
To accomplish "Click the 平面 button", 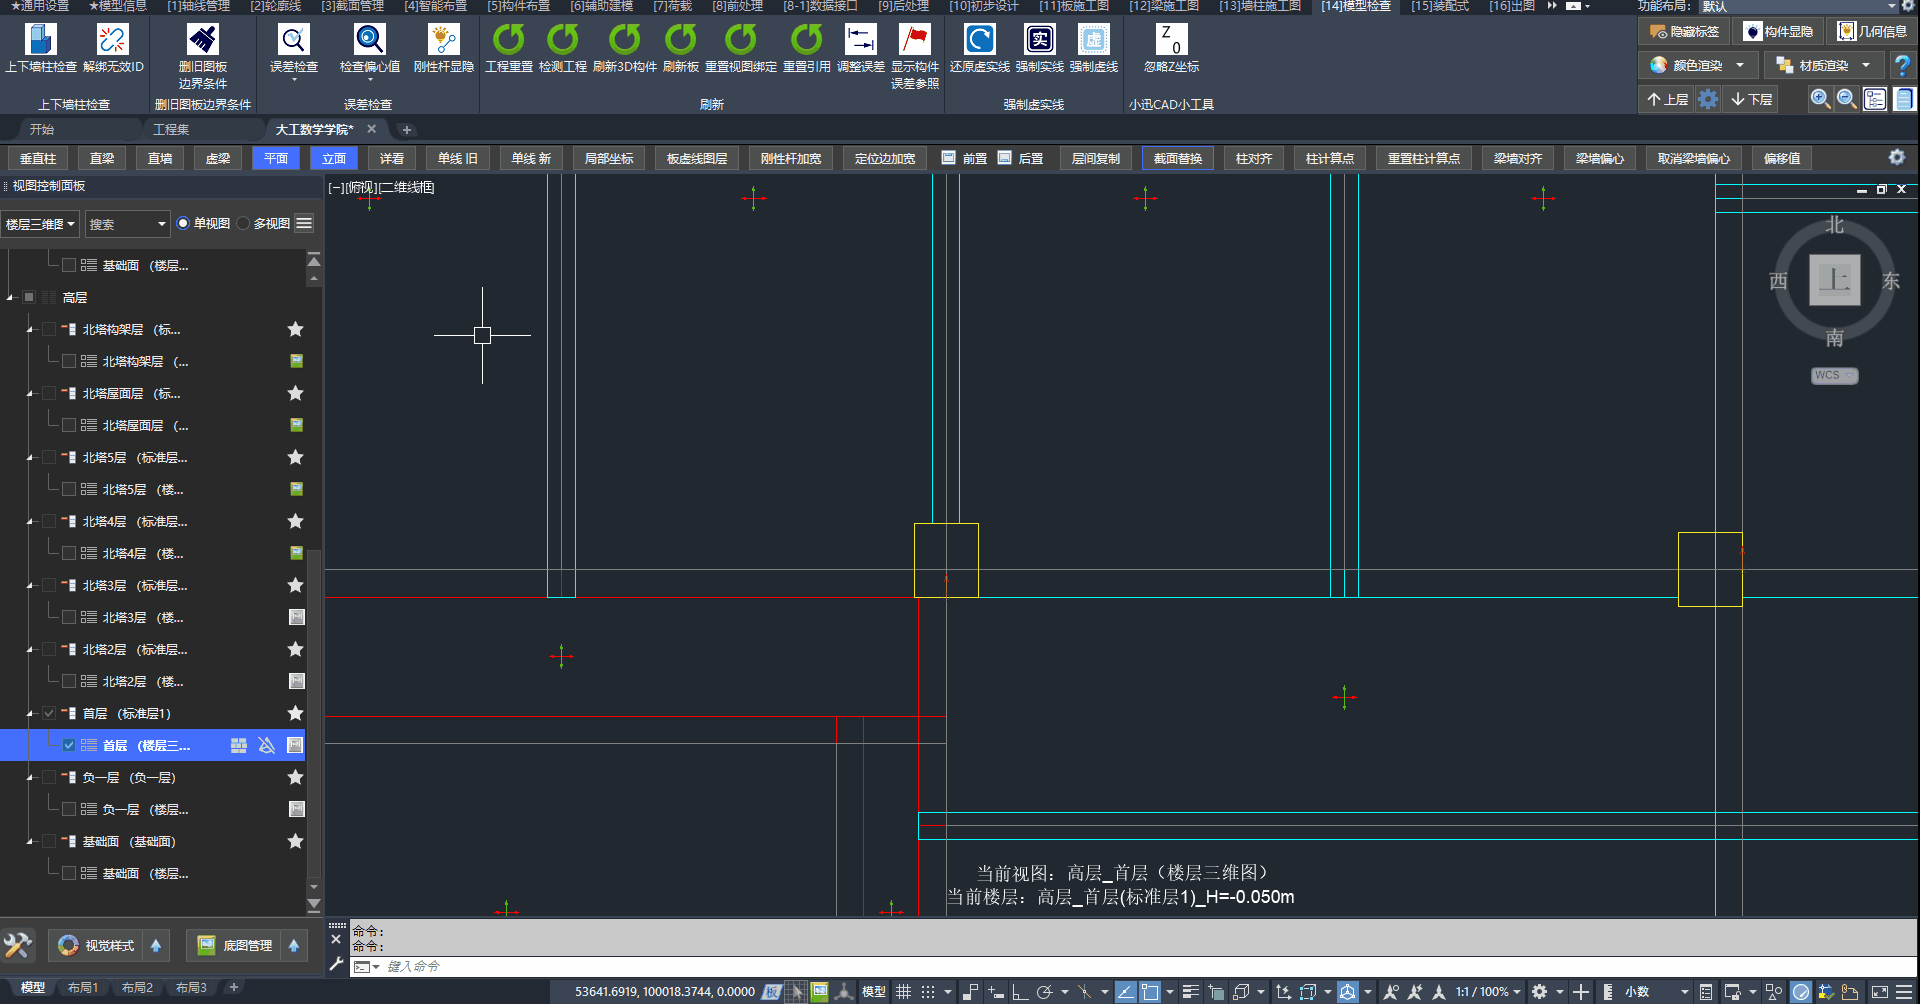I will (x=276, y=158).
